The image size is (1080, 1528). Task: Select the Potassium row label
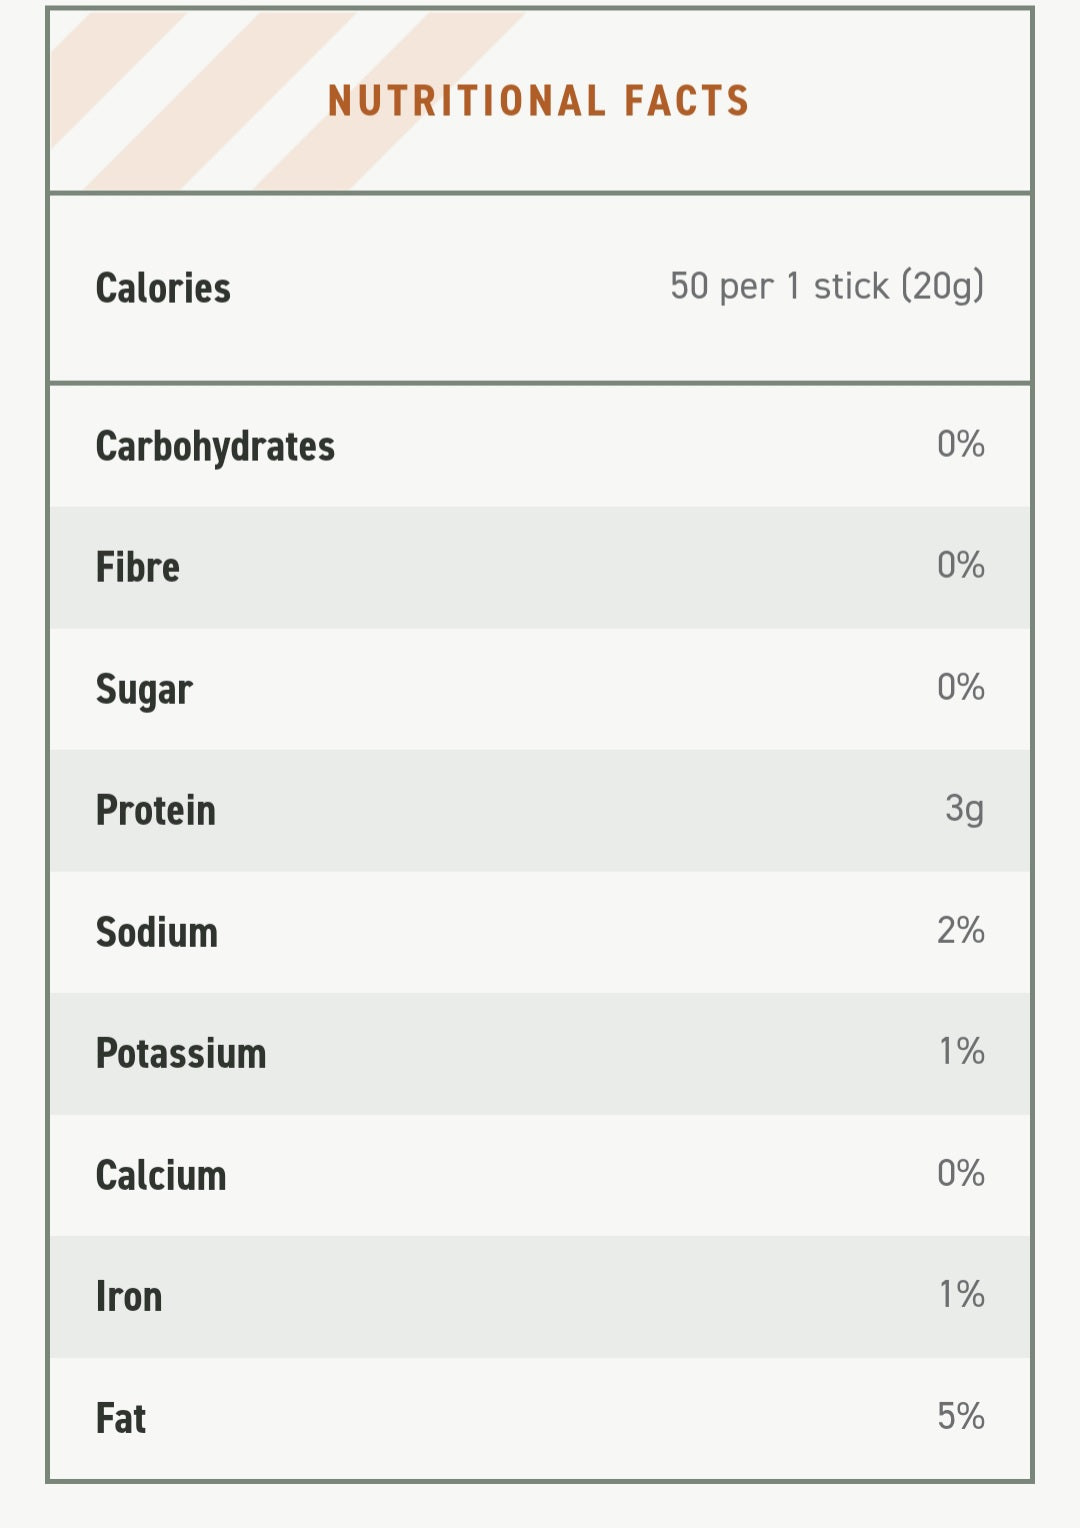[x=181, y=1053]
